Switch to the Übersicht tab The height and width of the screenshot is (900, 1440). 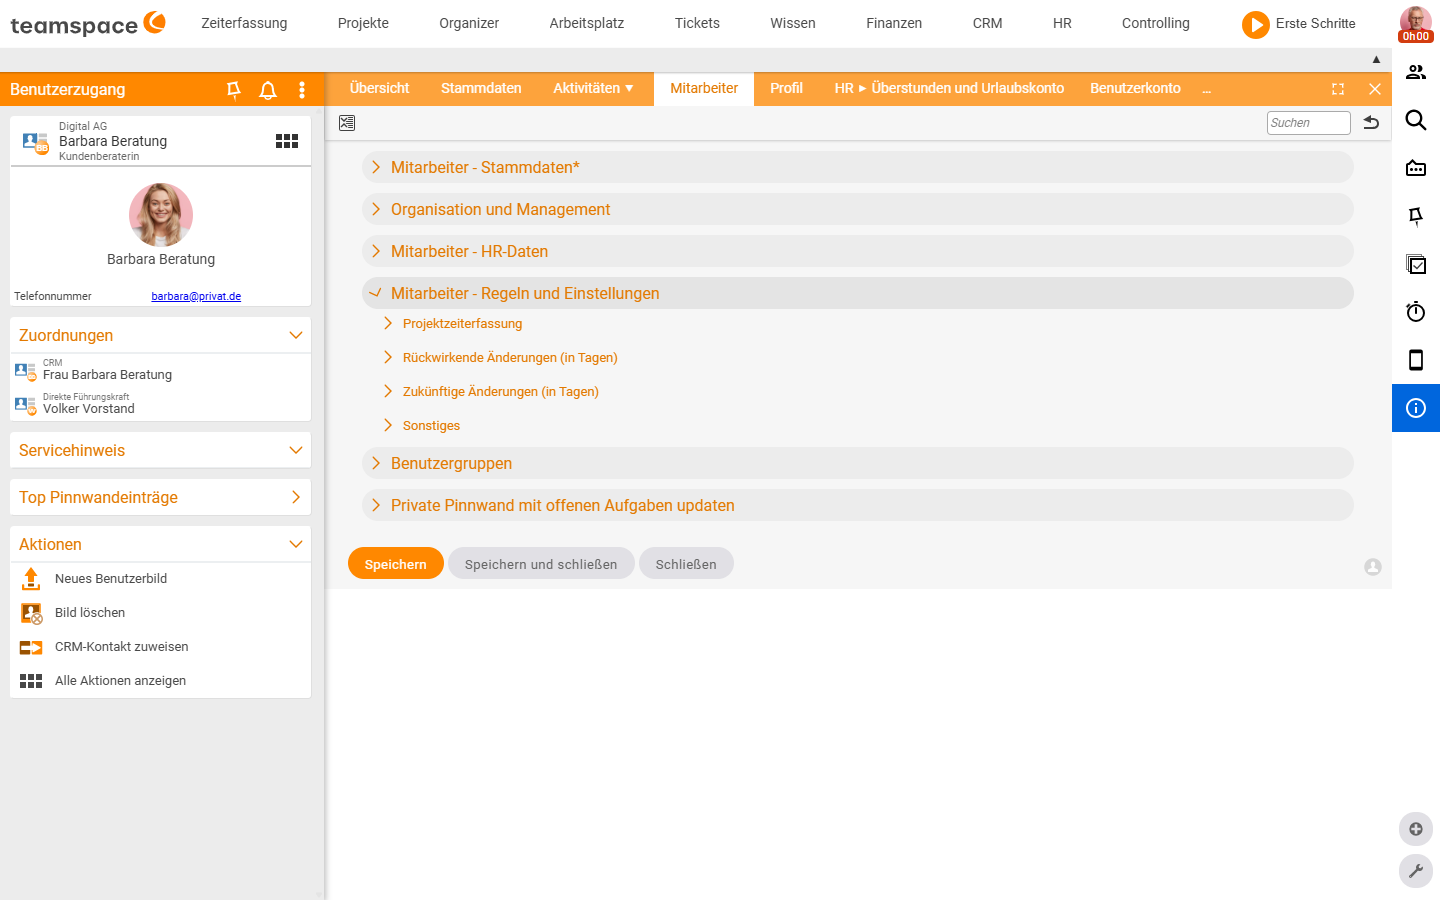click(x=379, y=89)
